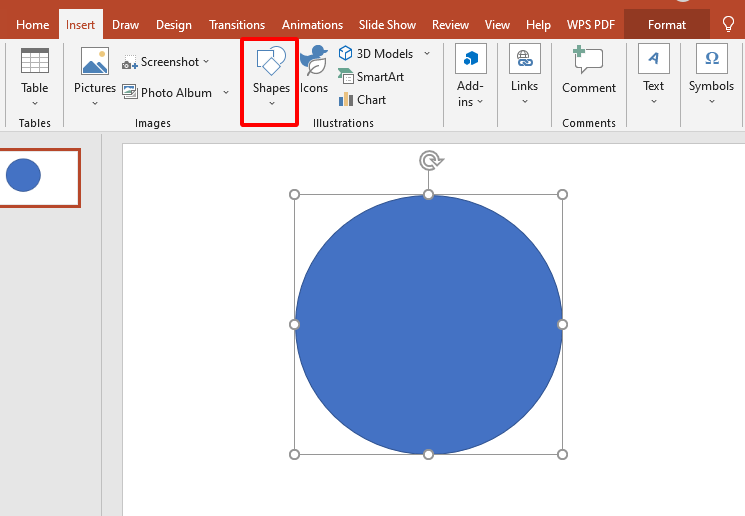Click the Tell Me lightbulb icon
The image size is (745, 516).
point(728,24)
